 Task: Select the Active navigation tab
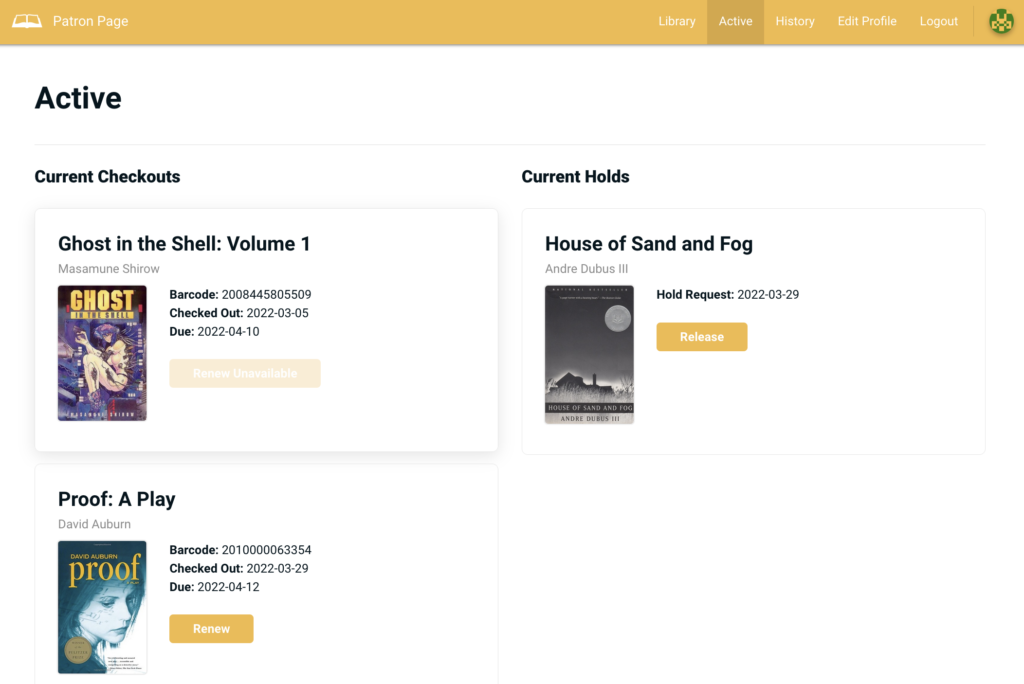[735, 21]
